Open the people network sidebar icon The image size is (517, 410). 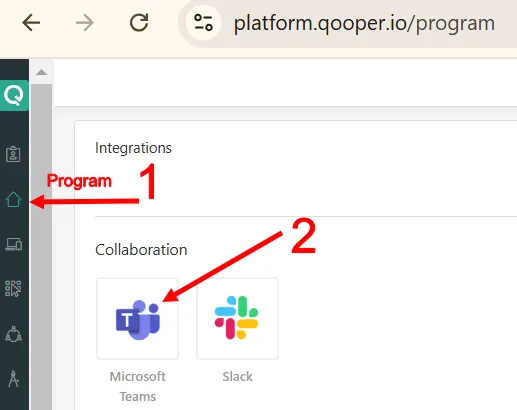click(x=13, y=334)
